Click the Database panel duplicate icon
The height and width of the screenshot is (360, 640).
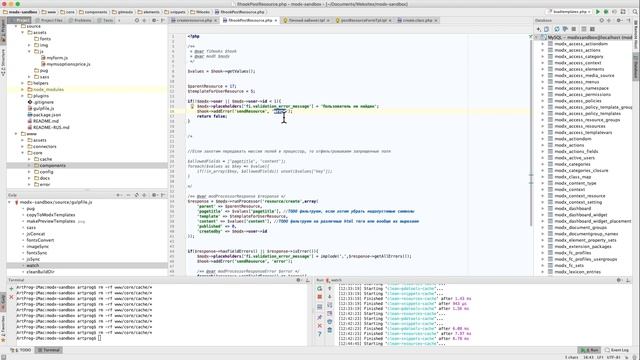click(547, 29)
